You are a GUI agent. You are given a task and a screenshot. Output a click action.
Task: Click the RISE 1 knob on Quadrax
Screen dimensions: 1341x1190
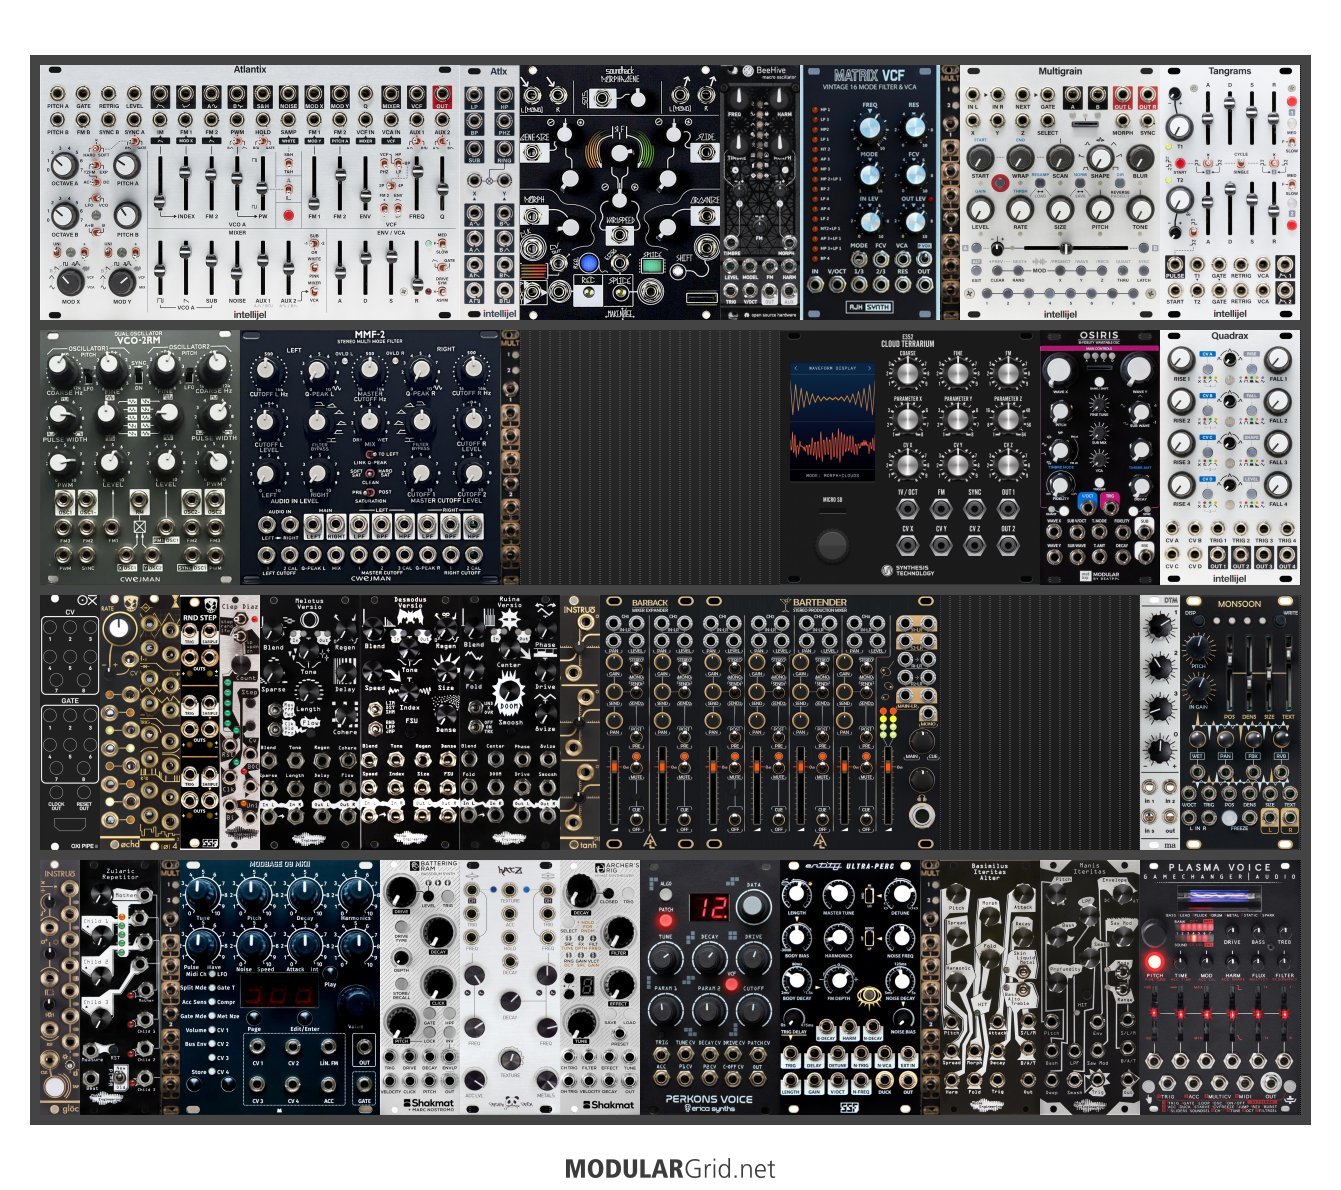1181,360
